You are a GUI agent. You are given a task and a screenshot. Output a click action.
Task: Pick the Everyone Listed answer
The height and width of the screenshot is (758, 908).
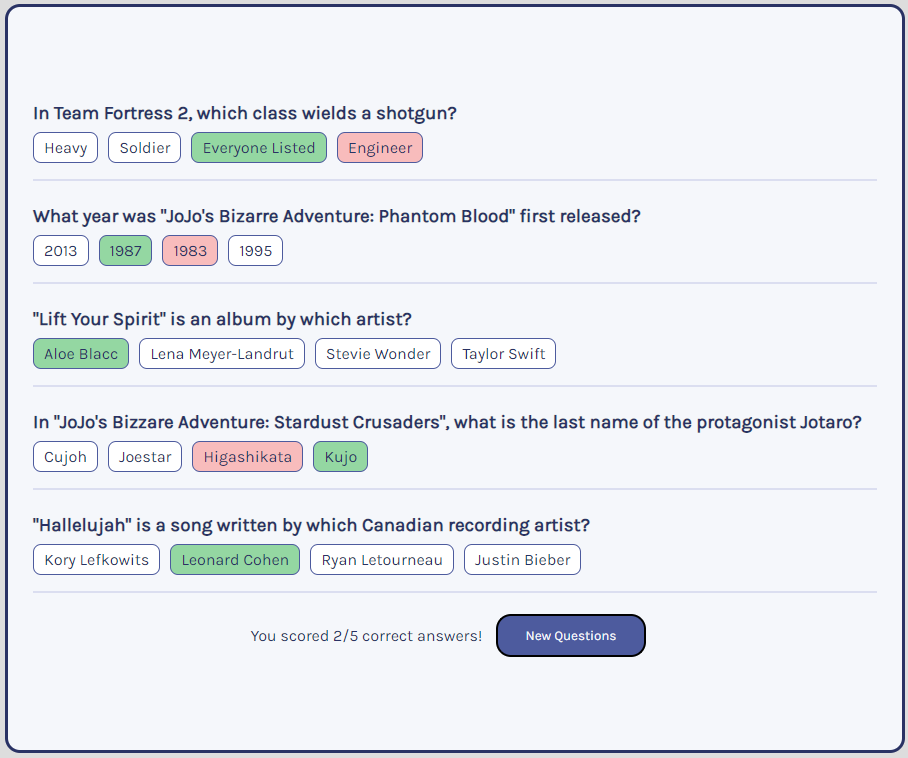pyautogui.click(x=259, y=148)
